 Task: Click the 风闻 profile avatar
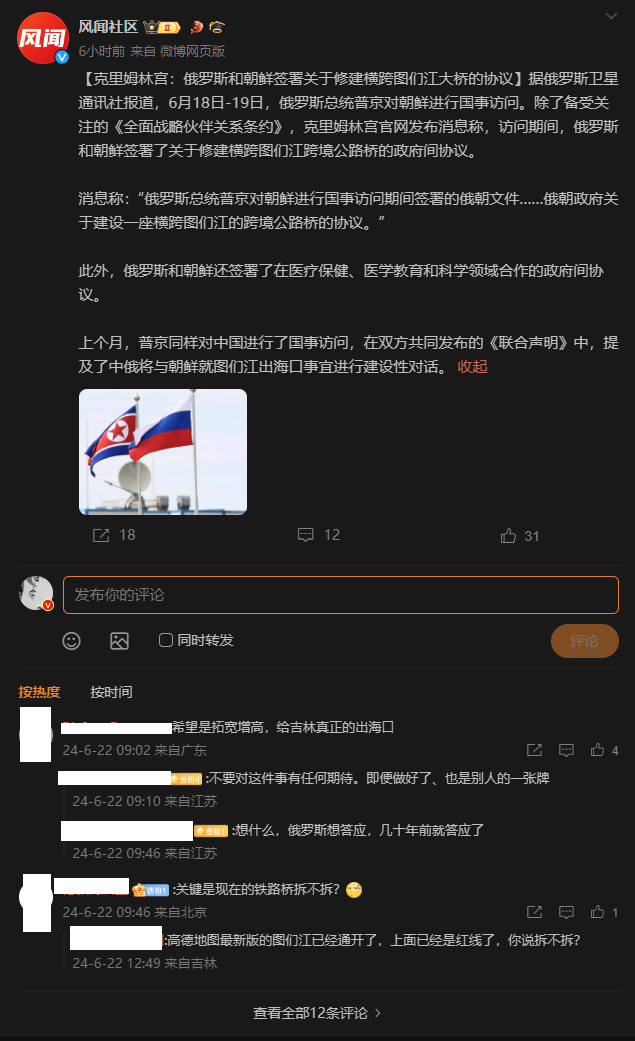tap(43, 39)
